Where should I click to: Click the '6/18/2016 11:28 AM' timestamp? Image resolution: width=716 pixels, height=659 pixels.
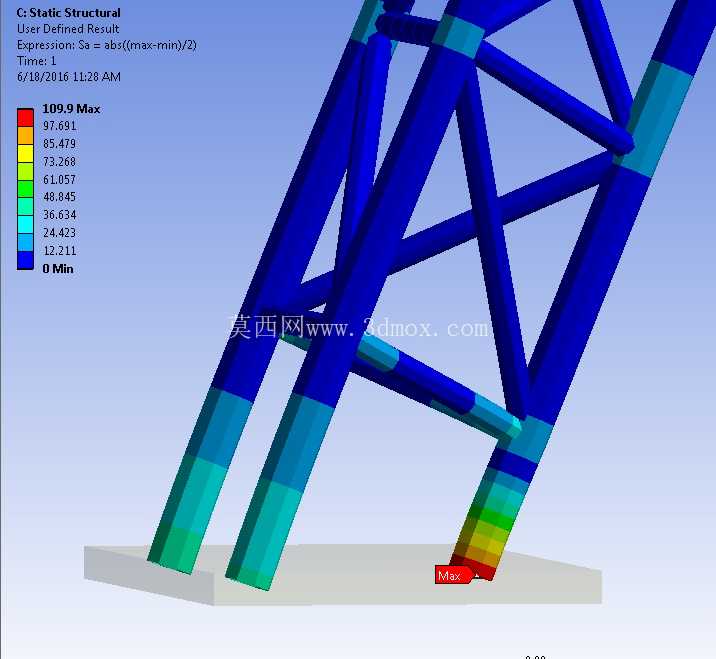[69, 77]
